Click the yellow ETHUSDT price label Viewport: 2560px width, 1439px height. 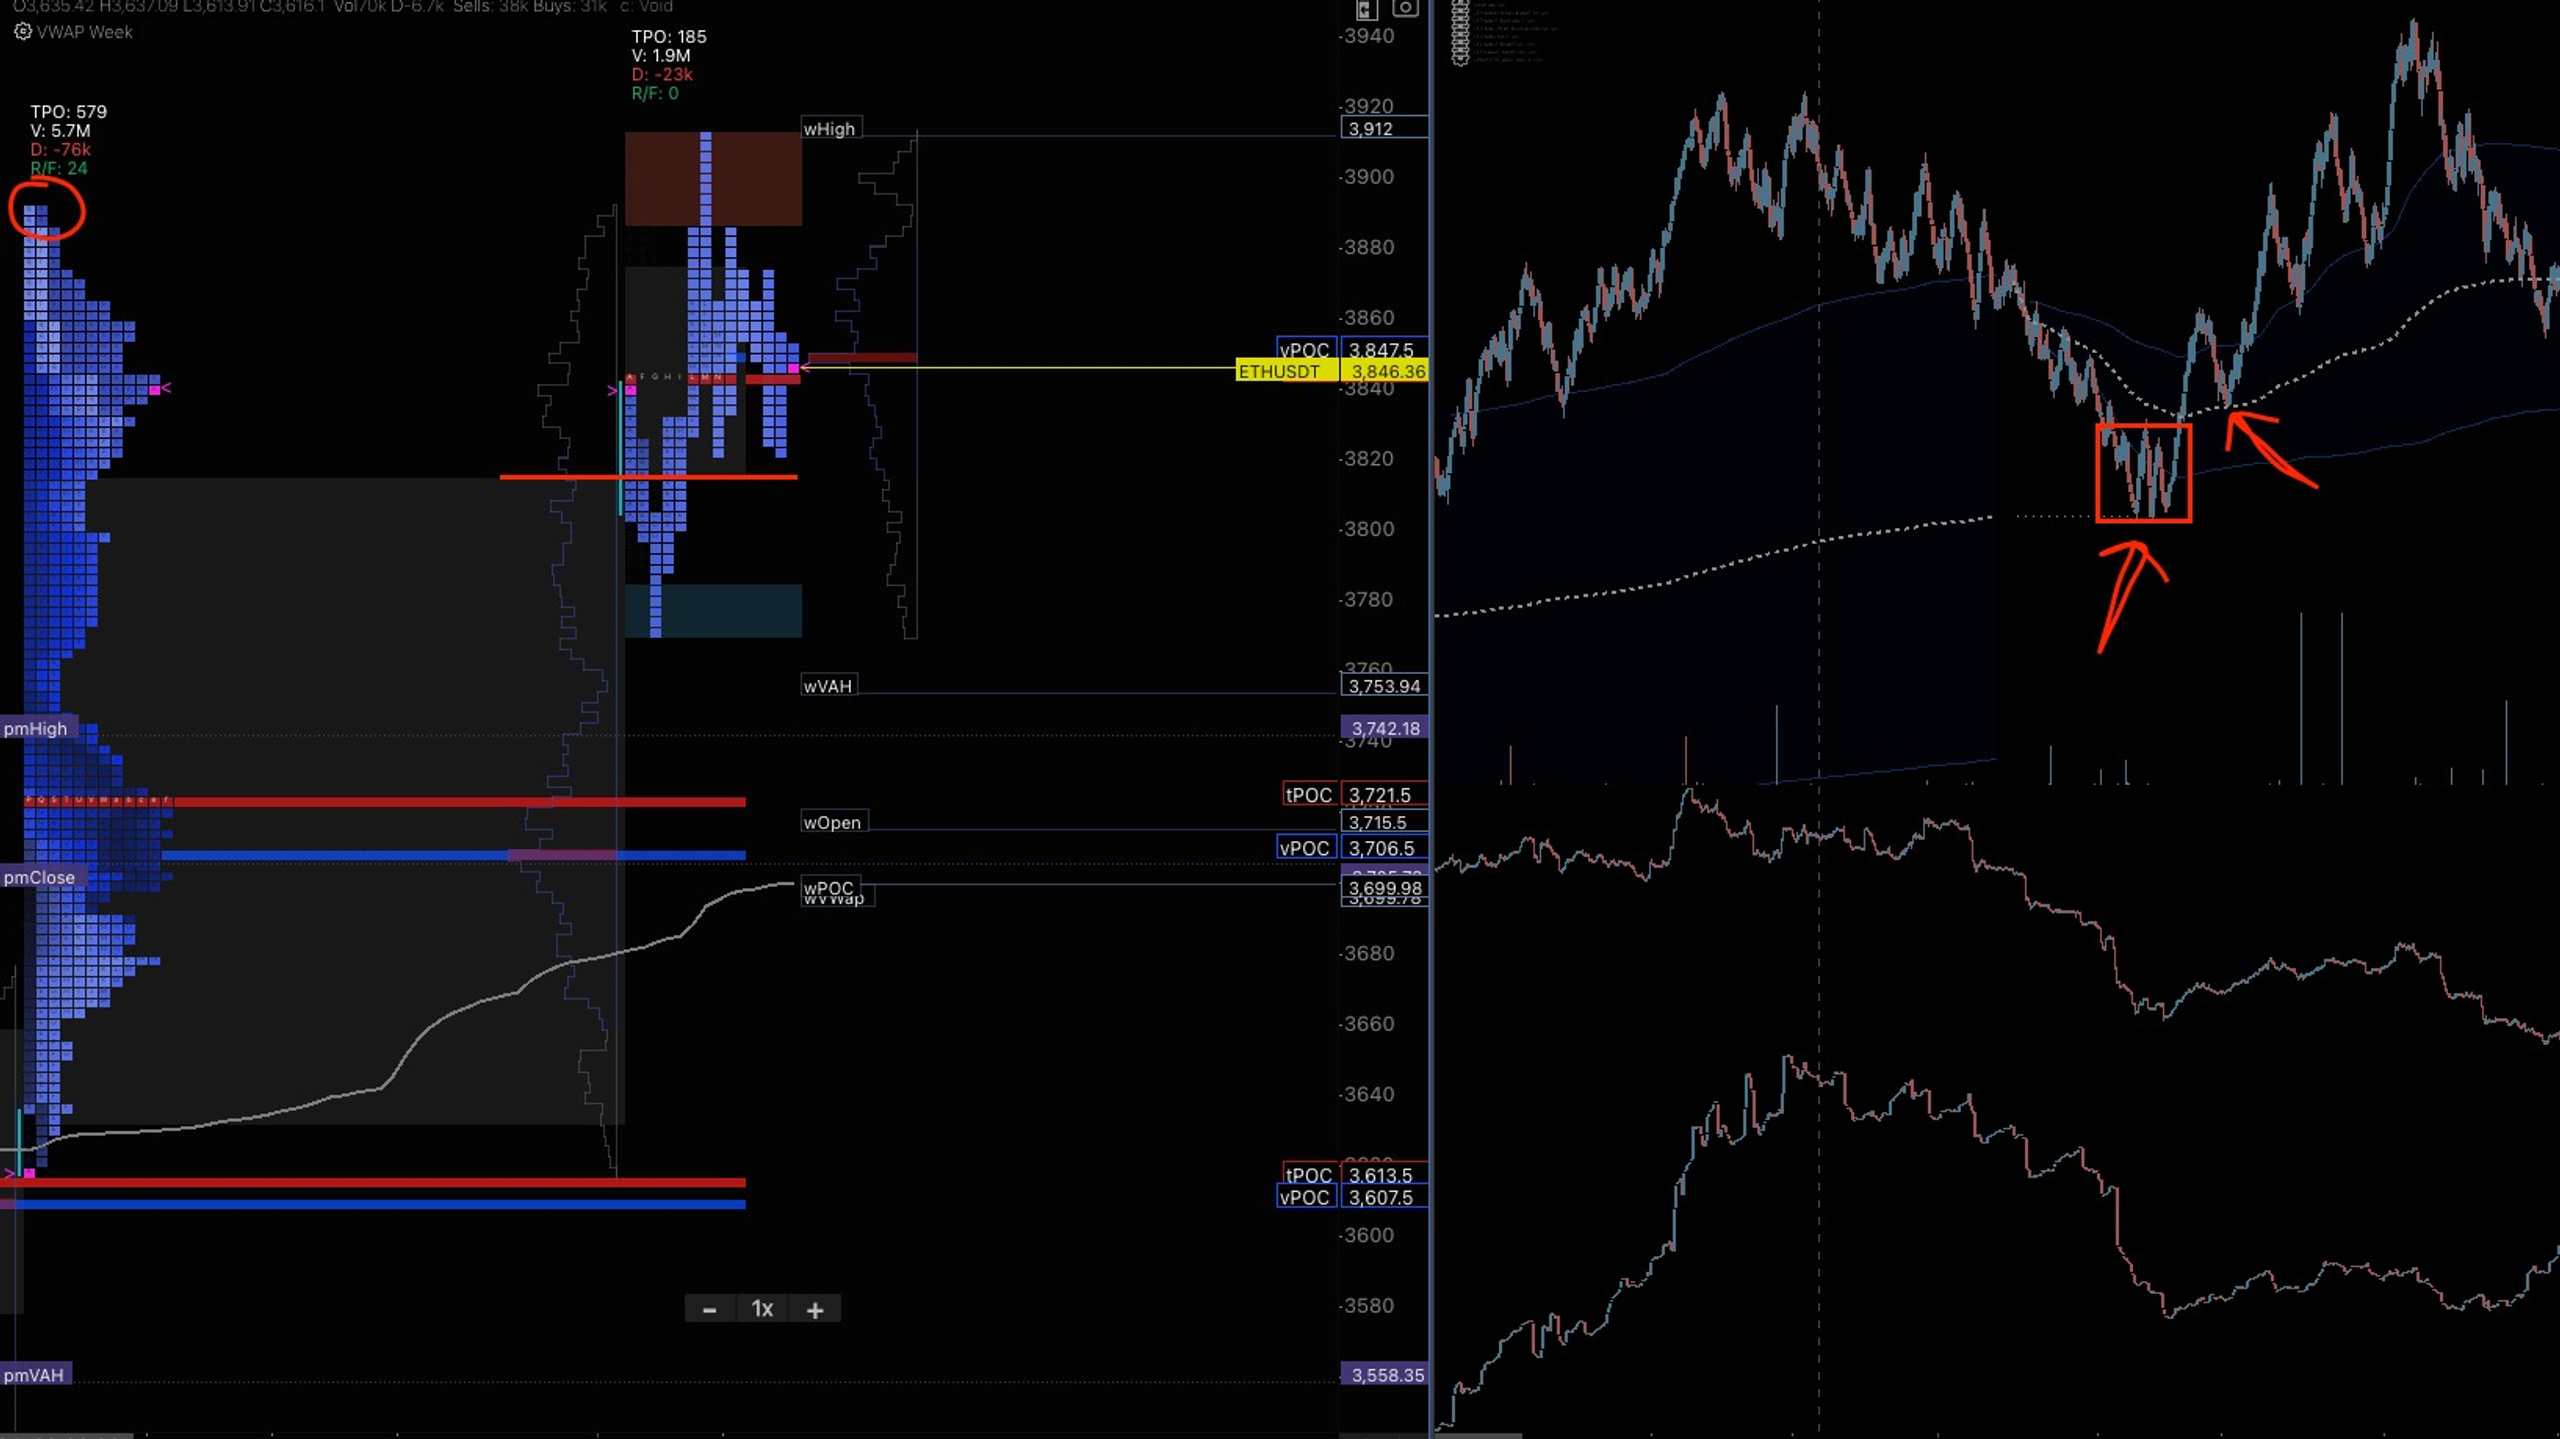(1286, 371)
